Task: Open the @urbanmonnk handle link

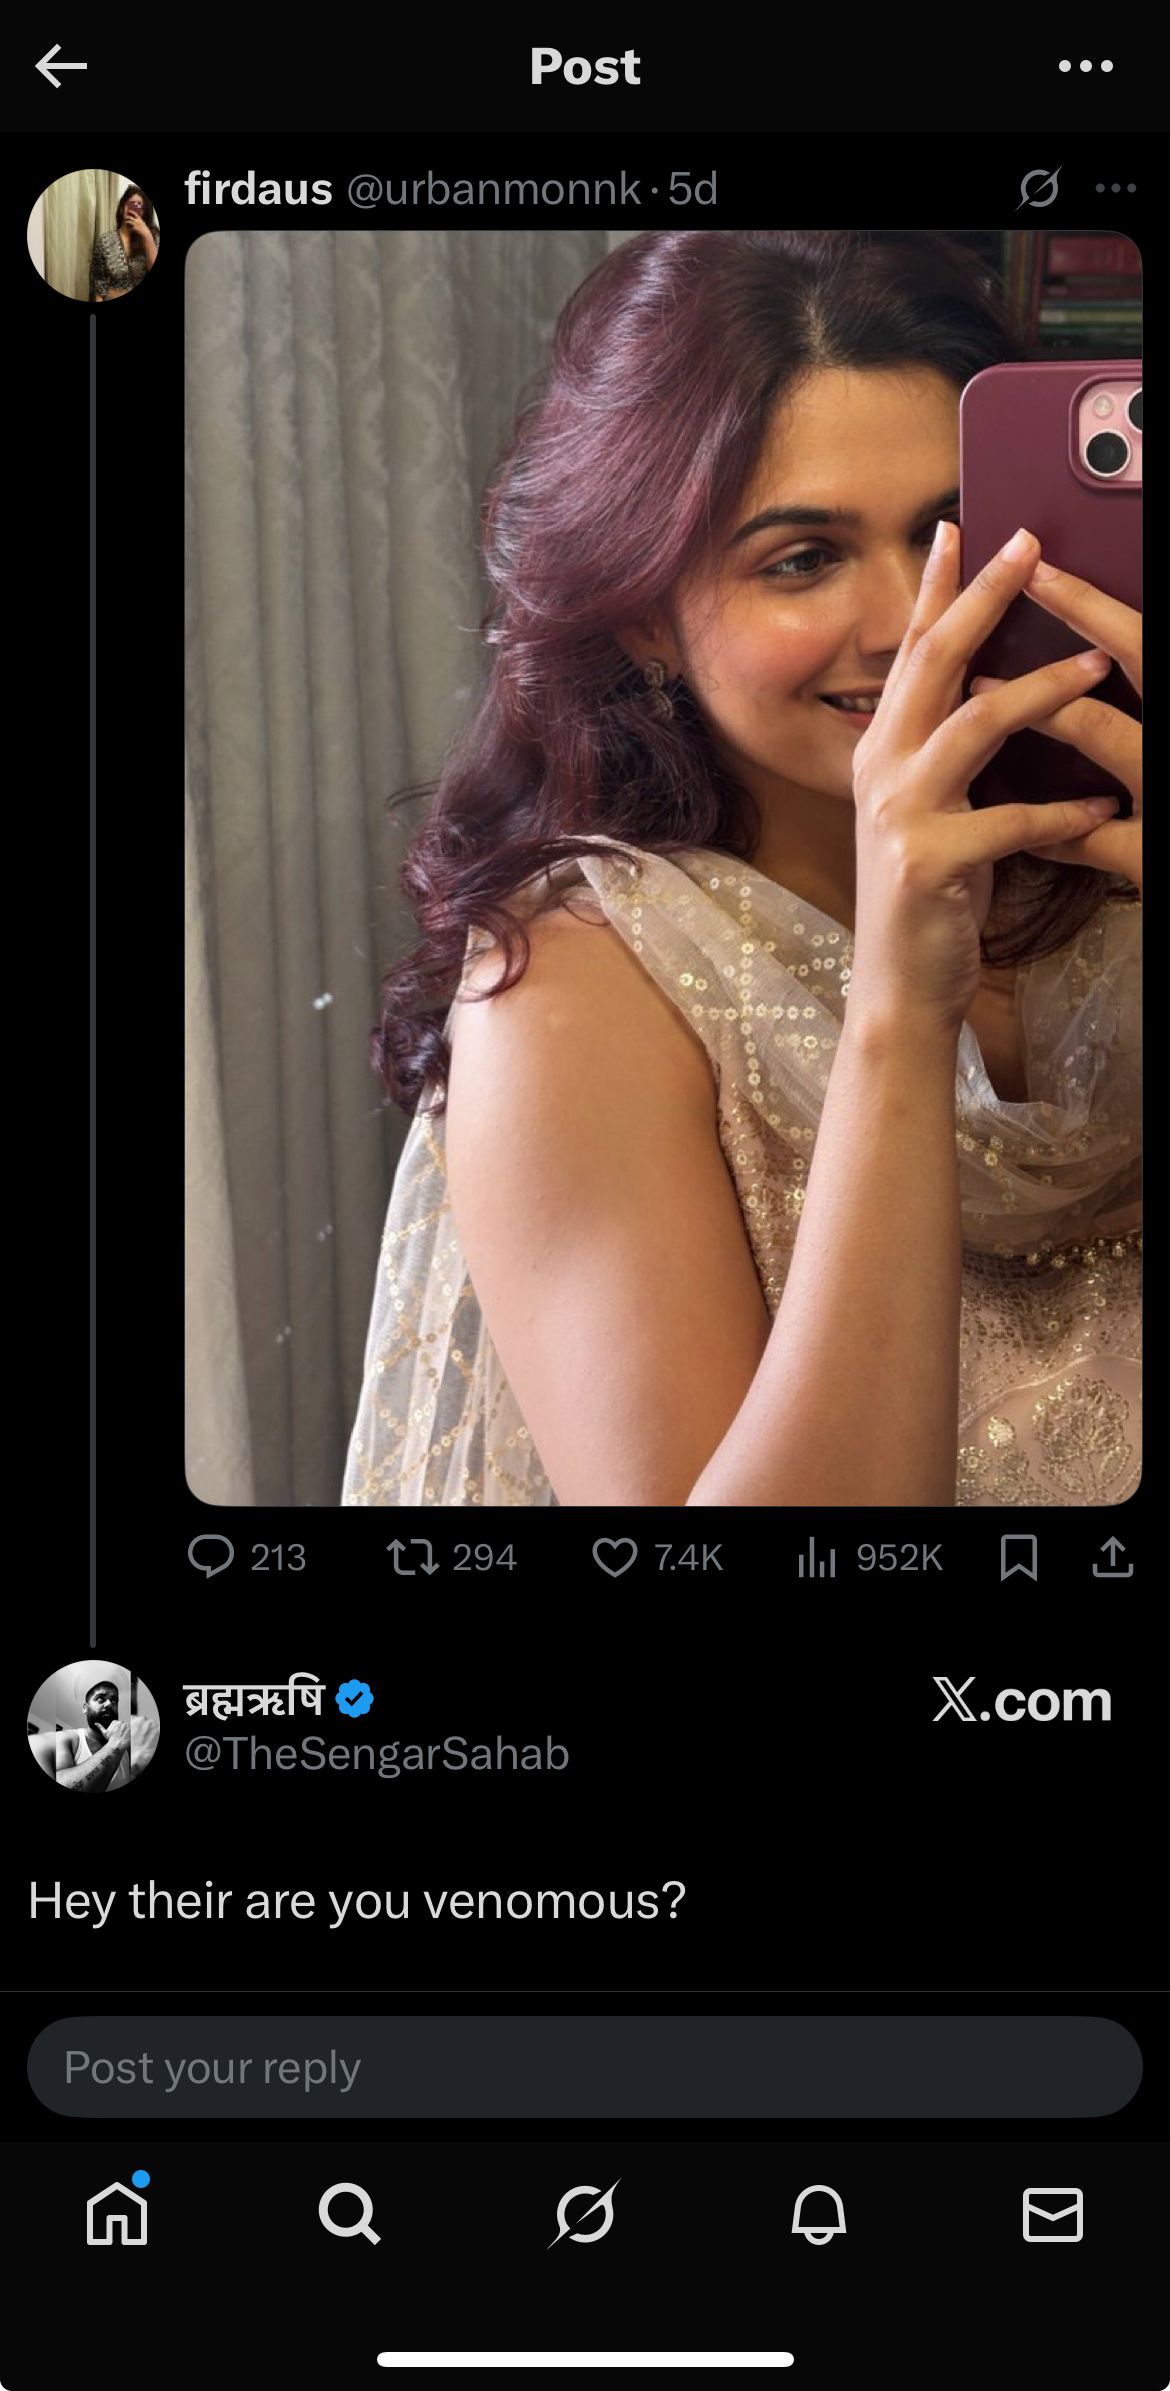Action: 494,189
